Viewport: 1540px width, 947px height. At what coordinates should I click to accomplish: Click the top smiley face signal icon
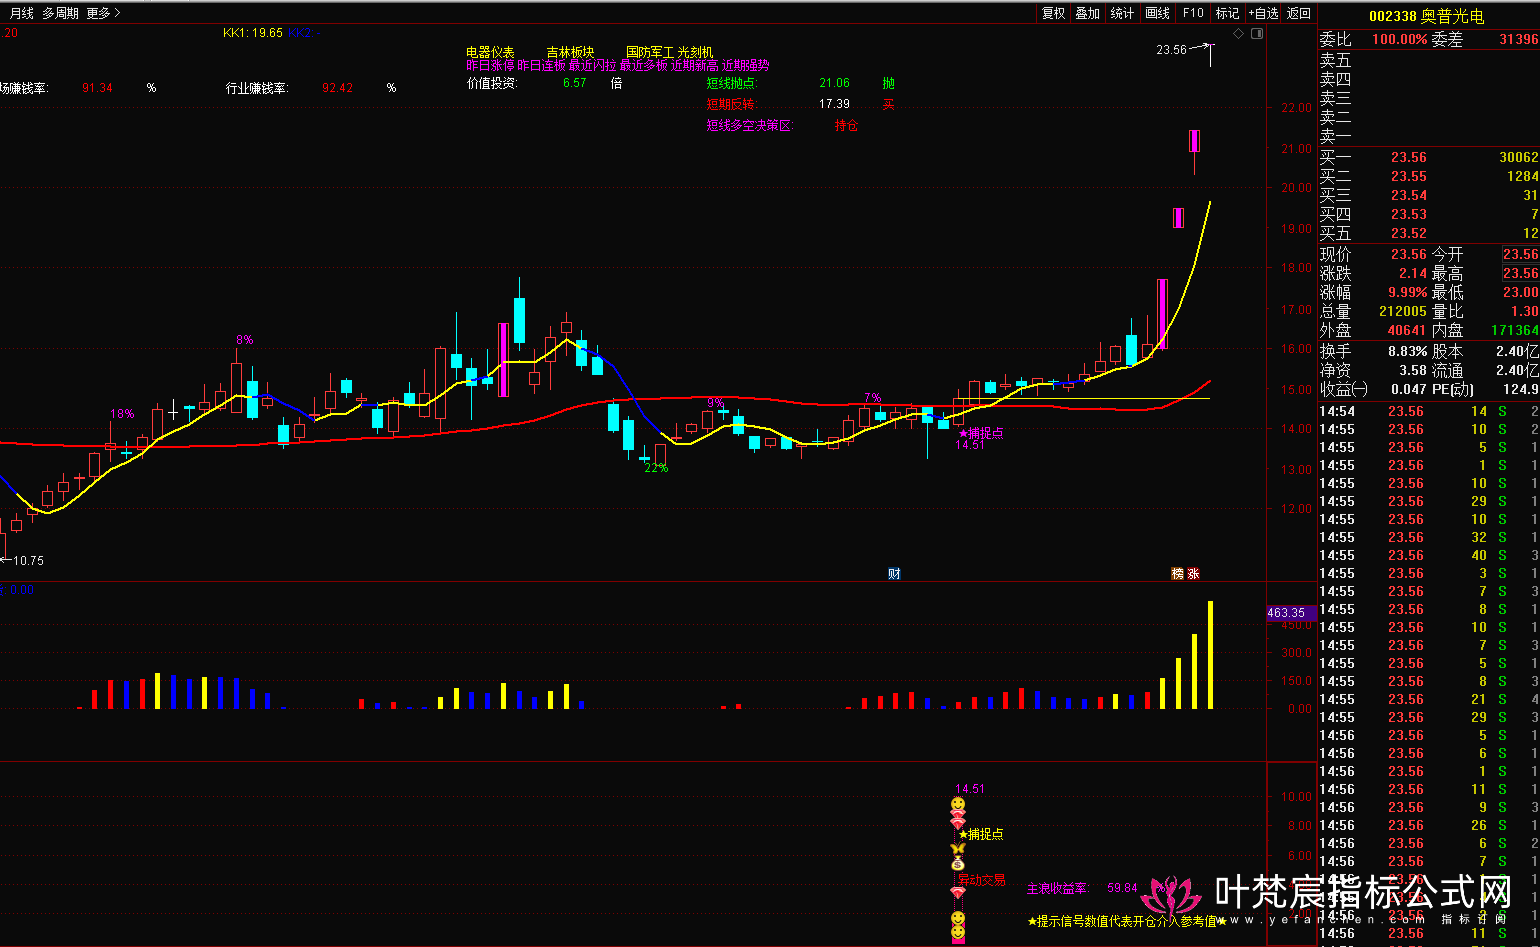click(x=958, y=804)
